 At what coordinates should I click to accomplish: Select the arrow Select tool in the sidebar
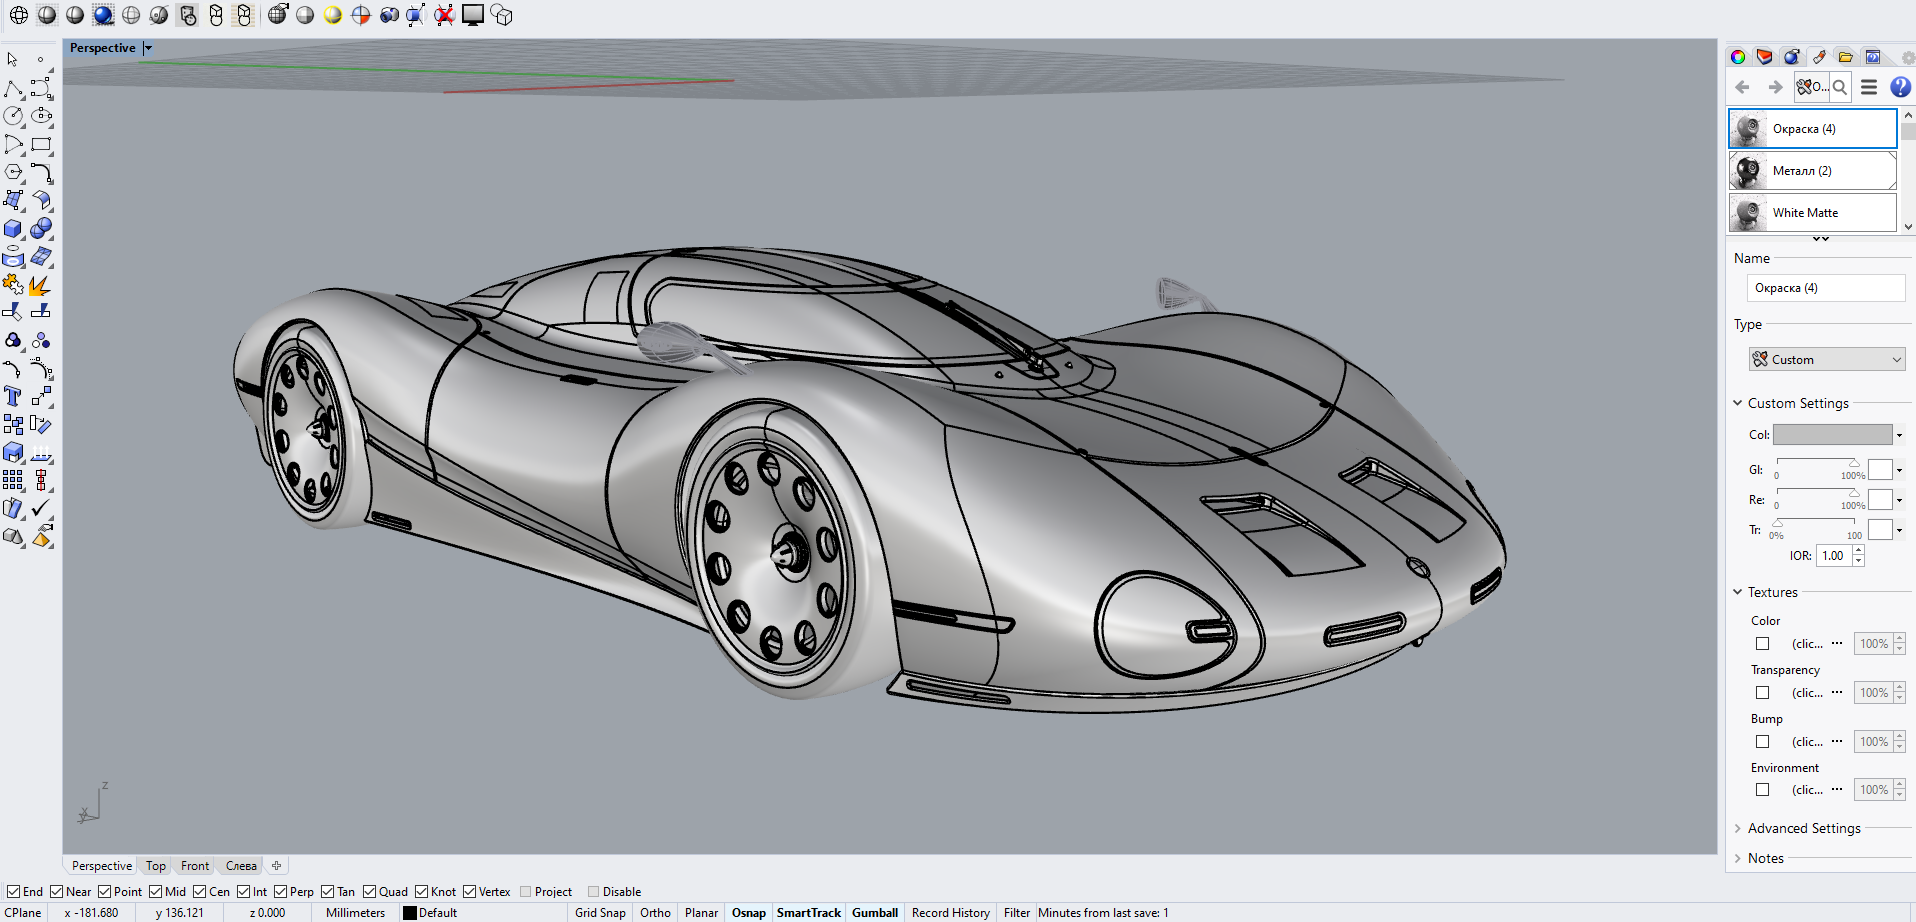[x=13, y=58]
